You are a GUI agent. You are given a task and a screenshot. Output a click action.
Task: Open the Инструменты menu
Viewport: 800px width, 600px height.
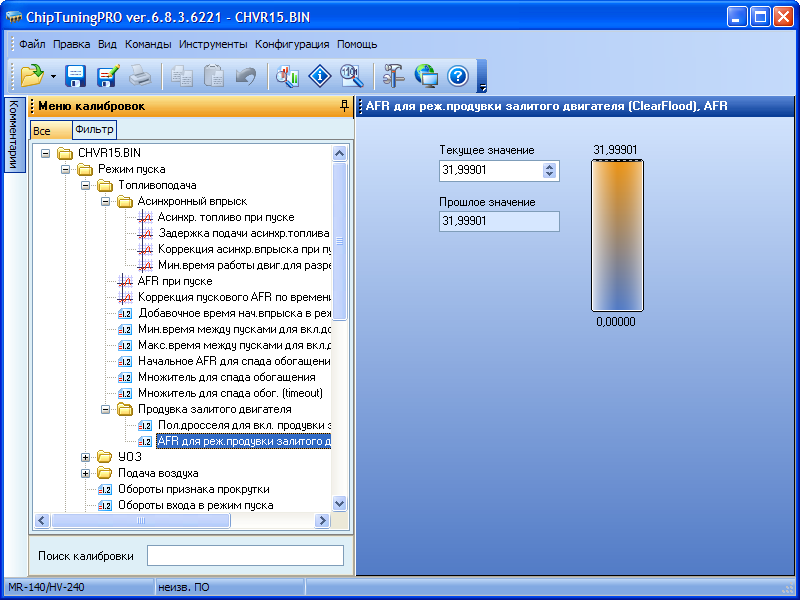[x=213, y=44]
